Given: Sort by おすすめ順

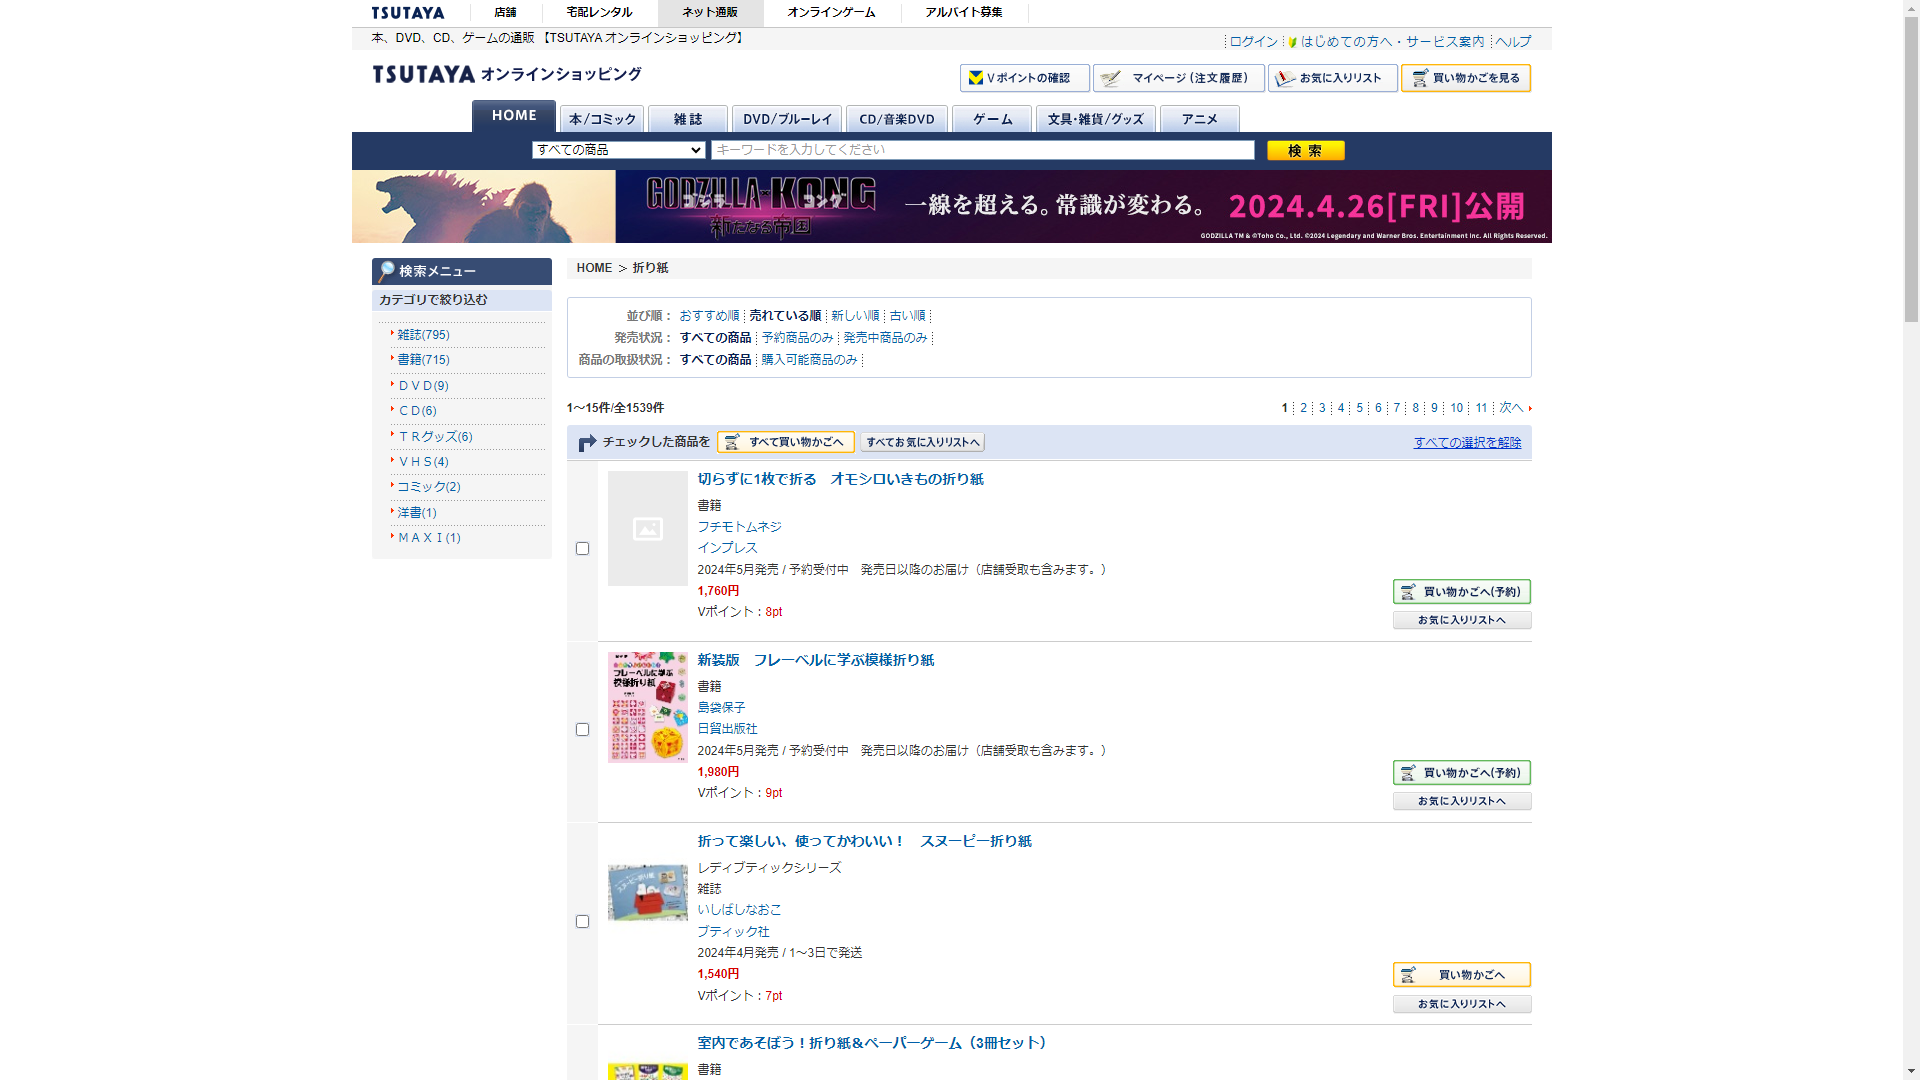Looking at the screenshot, I should (x=709, y=316).
